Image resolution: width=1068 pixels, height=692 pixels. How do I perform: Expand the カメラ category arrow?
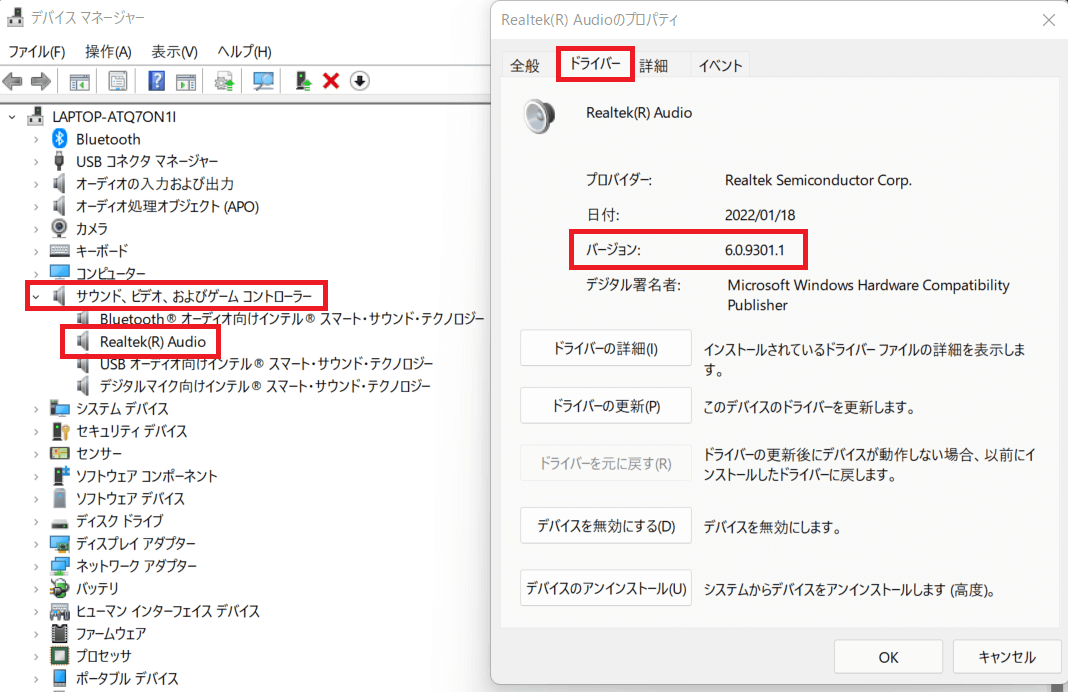point(36,230)
